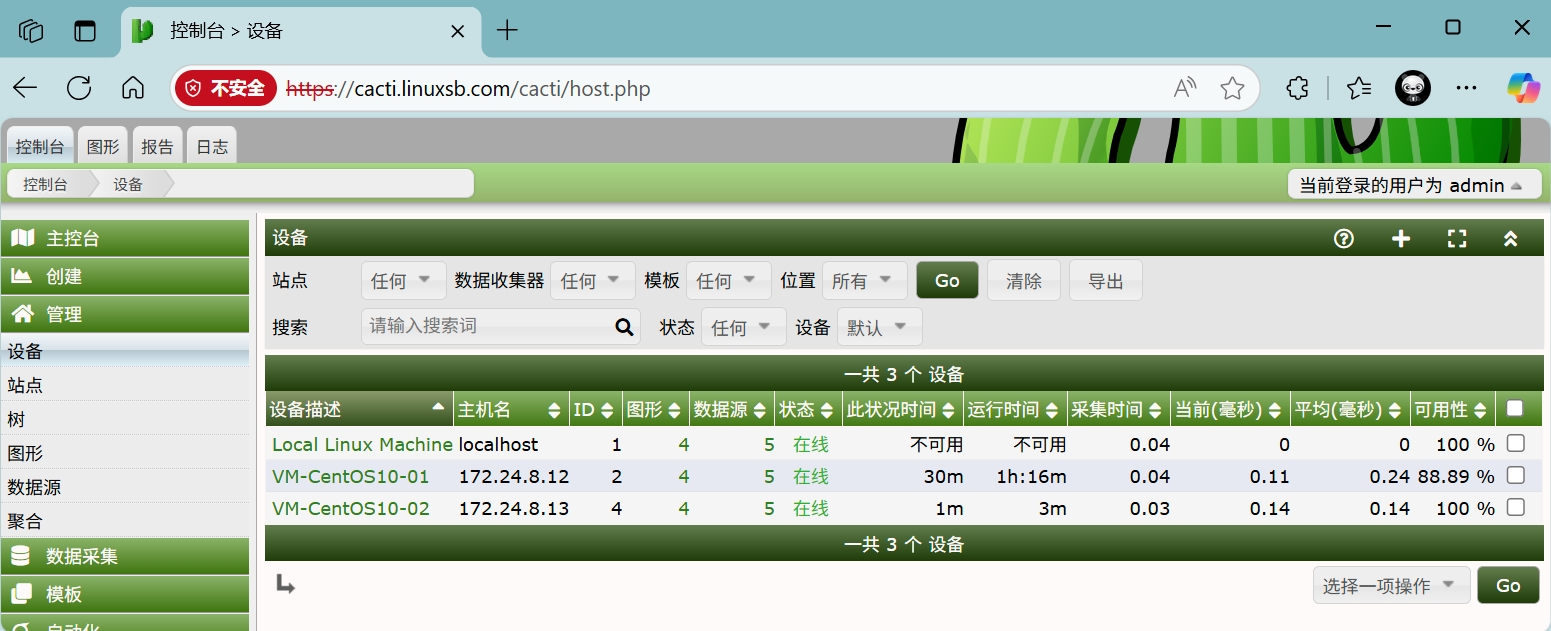Switch to the 图形 top tab
This screenshot has height=631, width=1551.
point(103,146)
